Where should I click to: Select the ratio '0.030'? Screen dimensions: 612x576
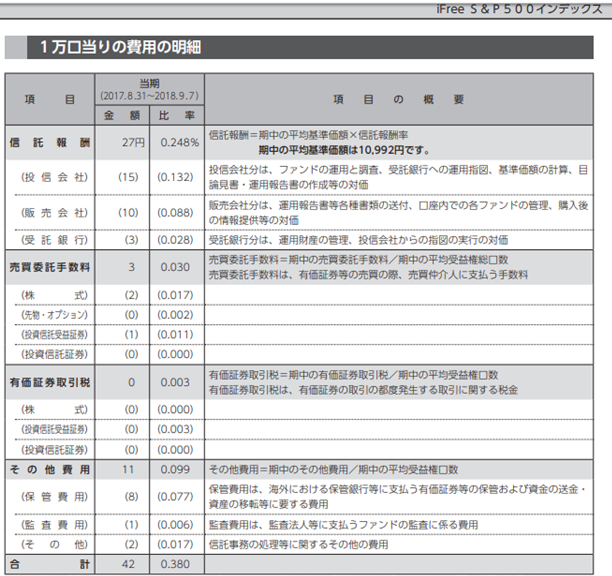(x=175, y=267)
